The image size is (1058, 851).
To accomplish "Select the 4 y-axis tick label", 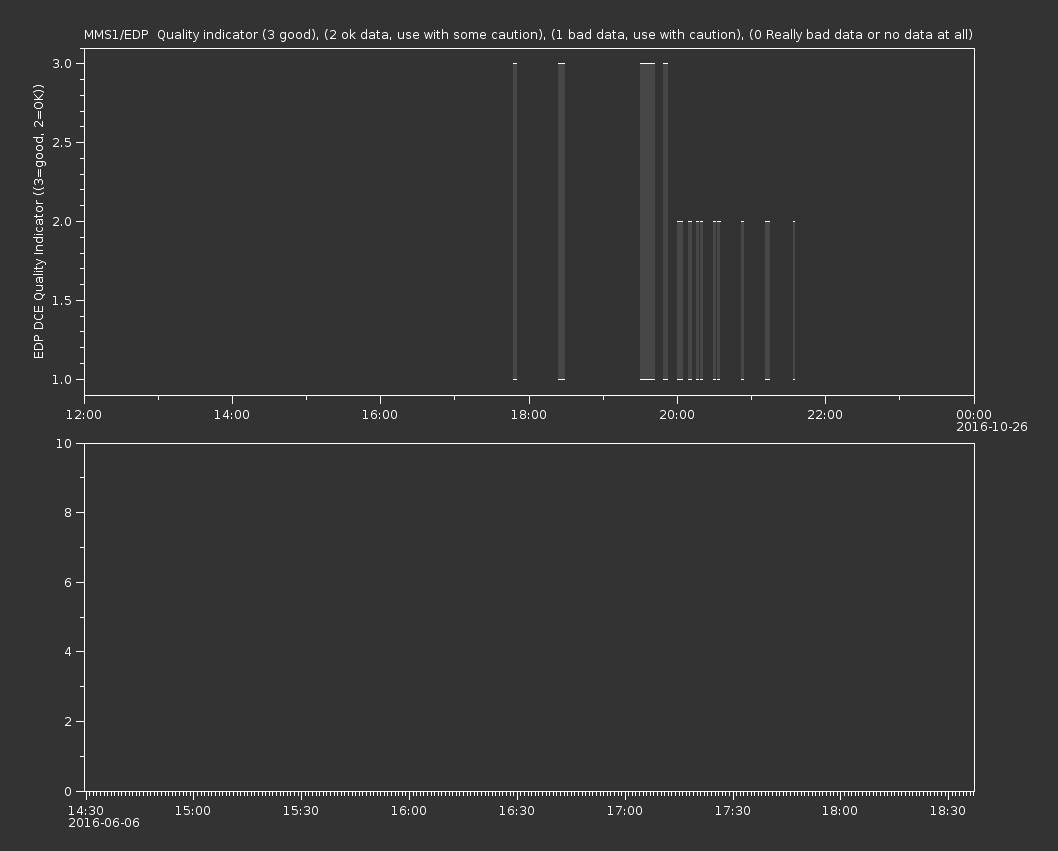I will pyautogui.click(x=68, y=652).
